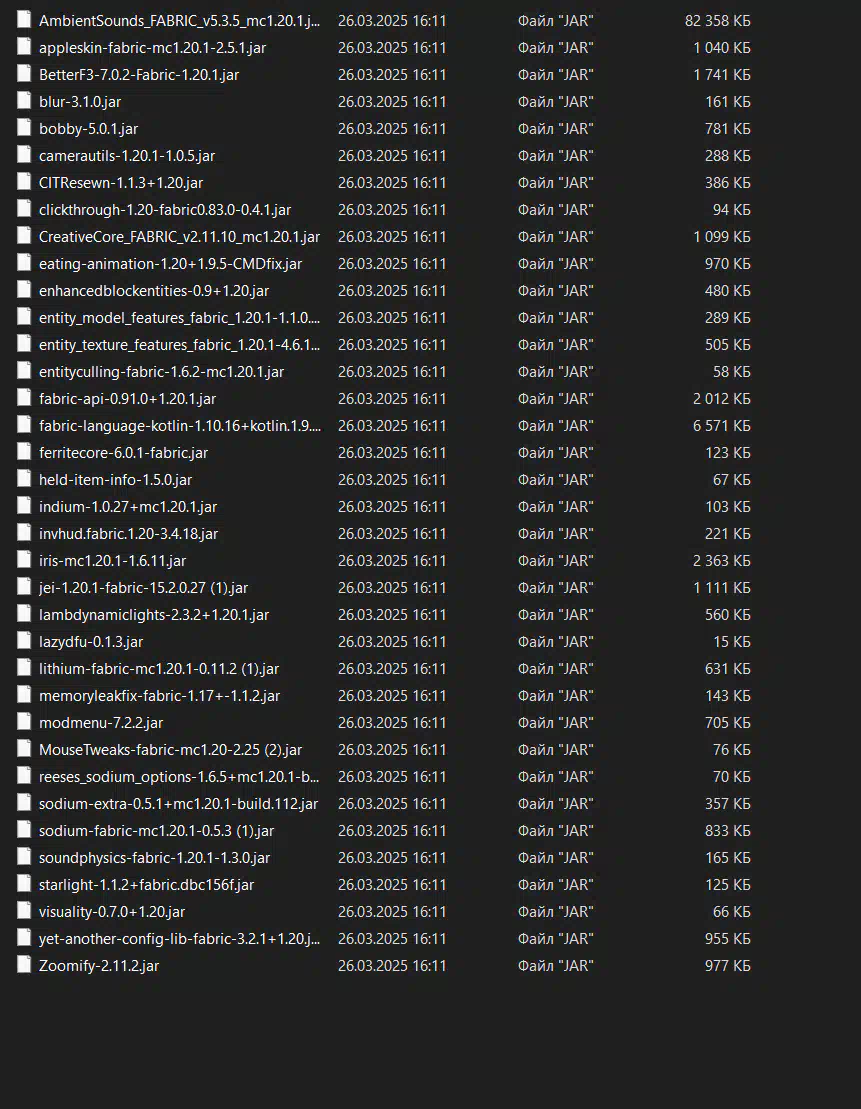Click the file icon beside BetterF3-7.0.2-Fabric-1.20.1.jar
The height and width of the screenshot is (1109, 861).
point(24,74)
